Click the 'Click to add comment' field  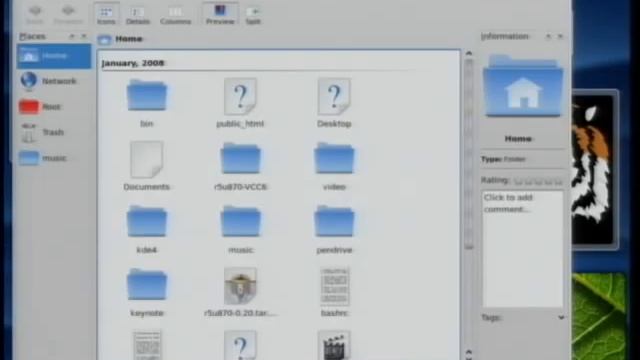(x=523, y=249)
